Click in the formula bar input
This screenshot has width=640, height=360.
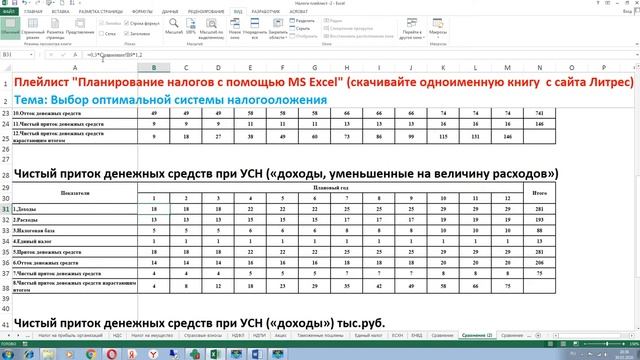(x=359, y=55)
